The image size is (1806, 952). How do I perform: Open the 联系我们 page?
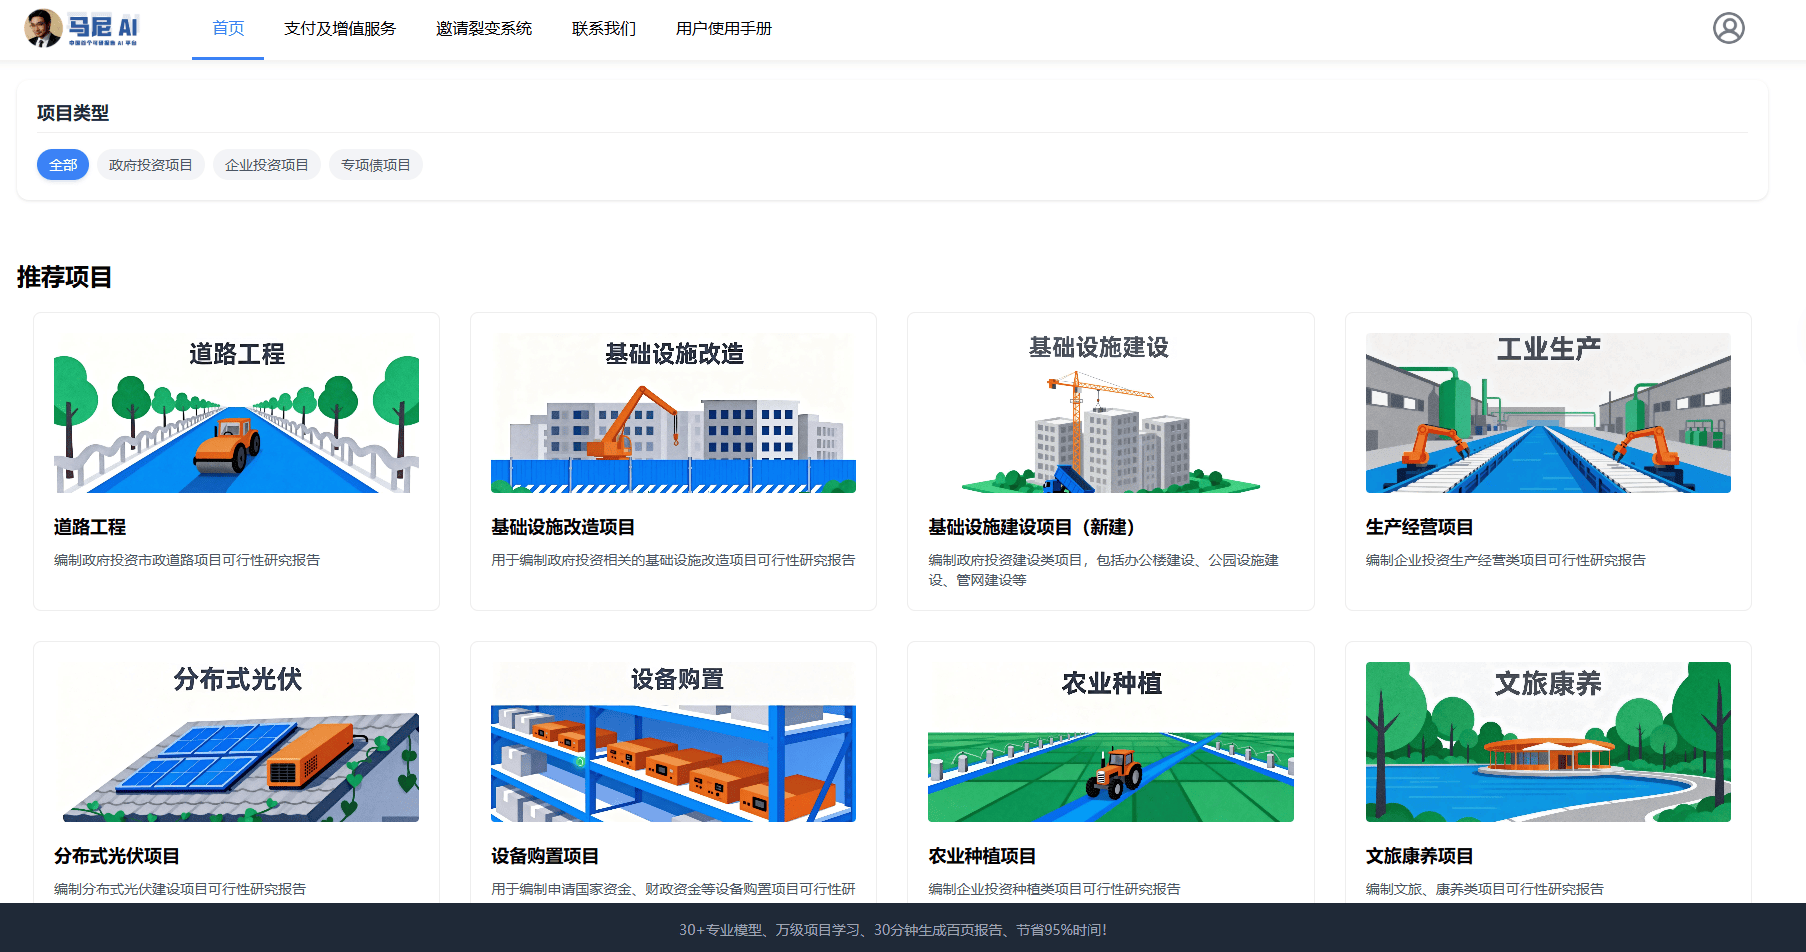[x=604, y=29]
